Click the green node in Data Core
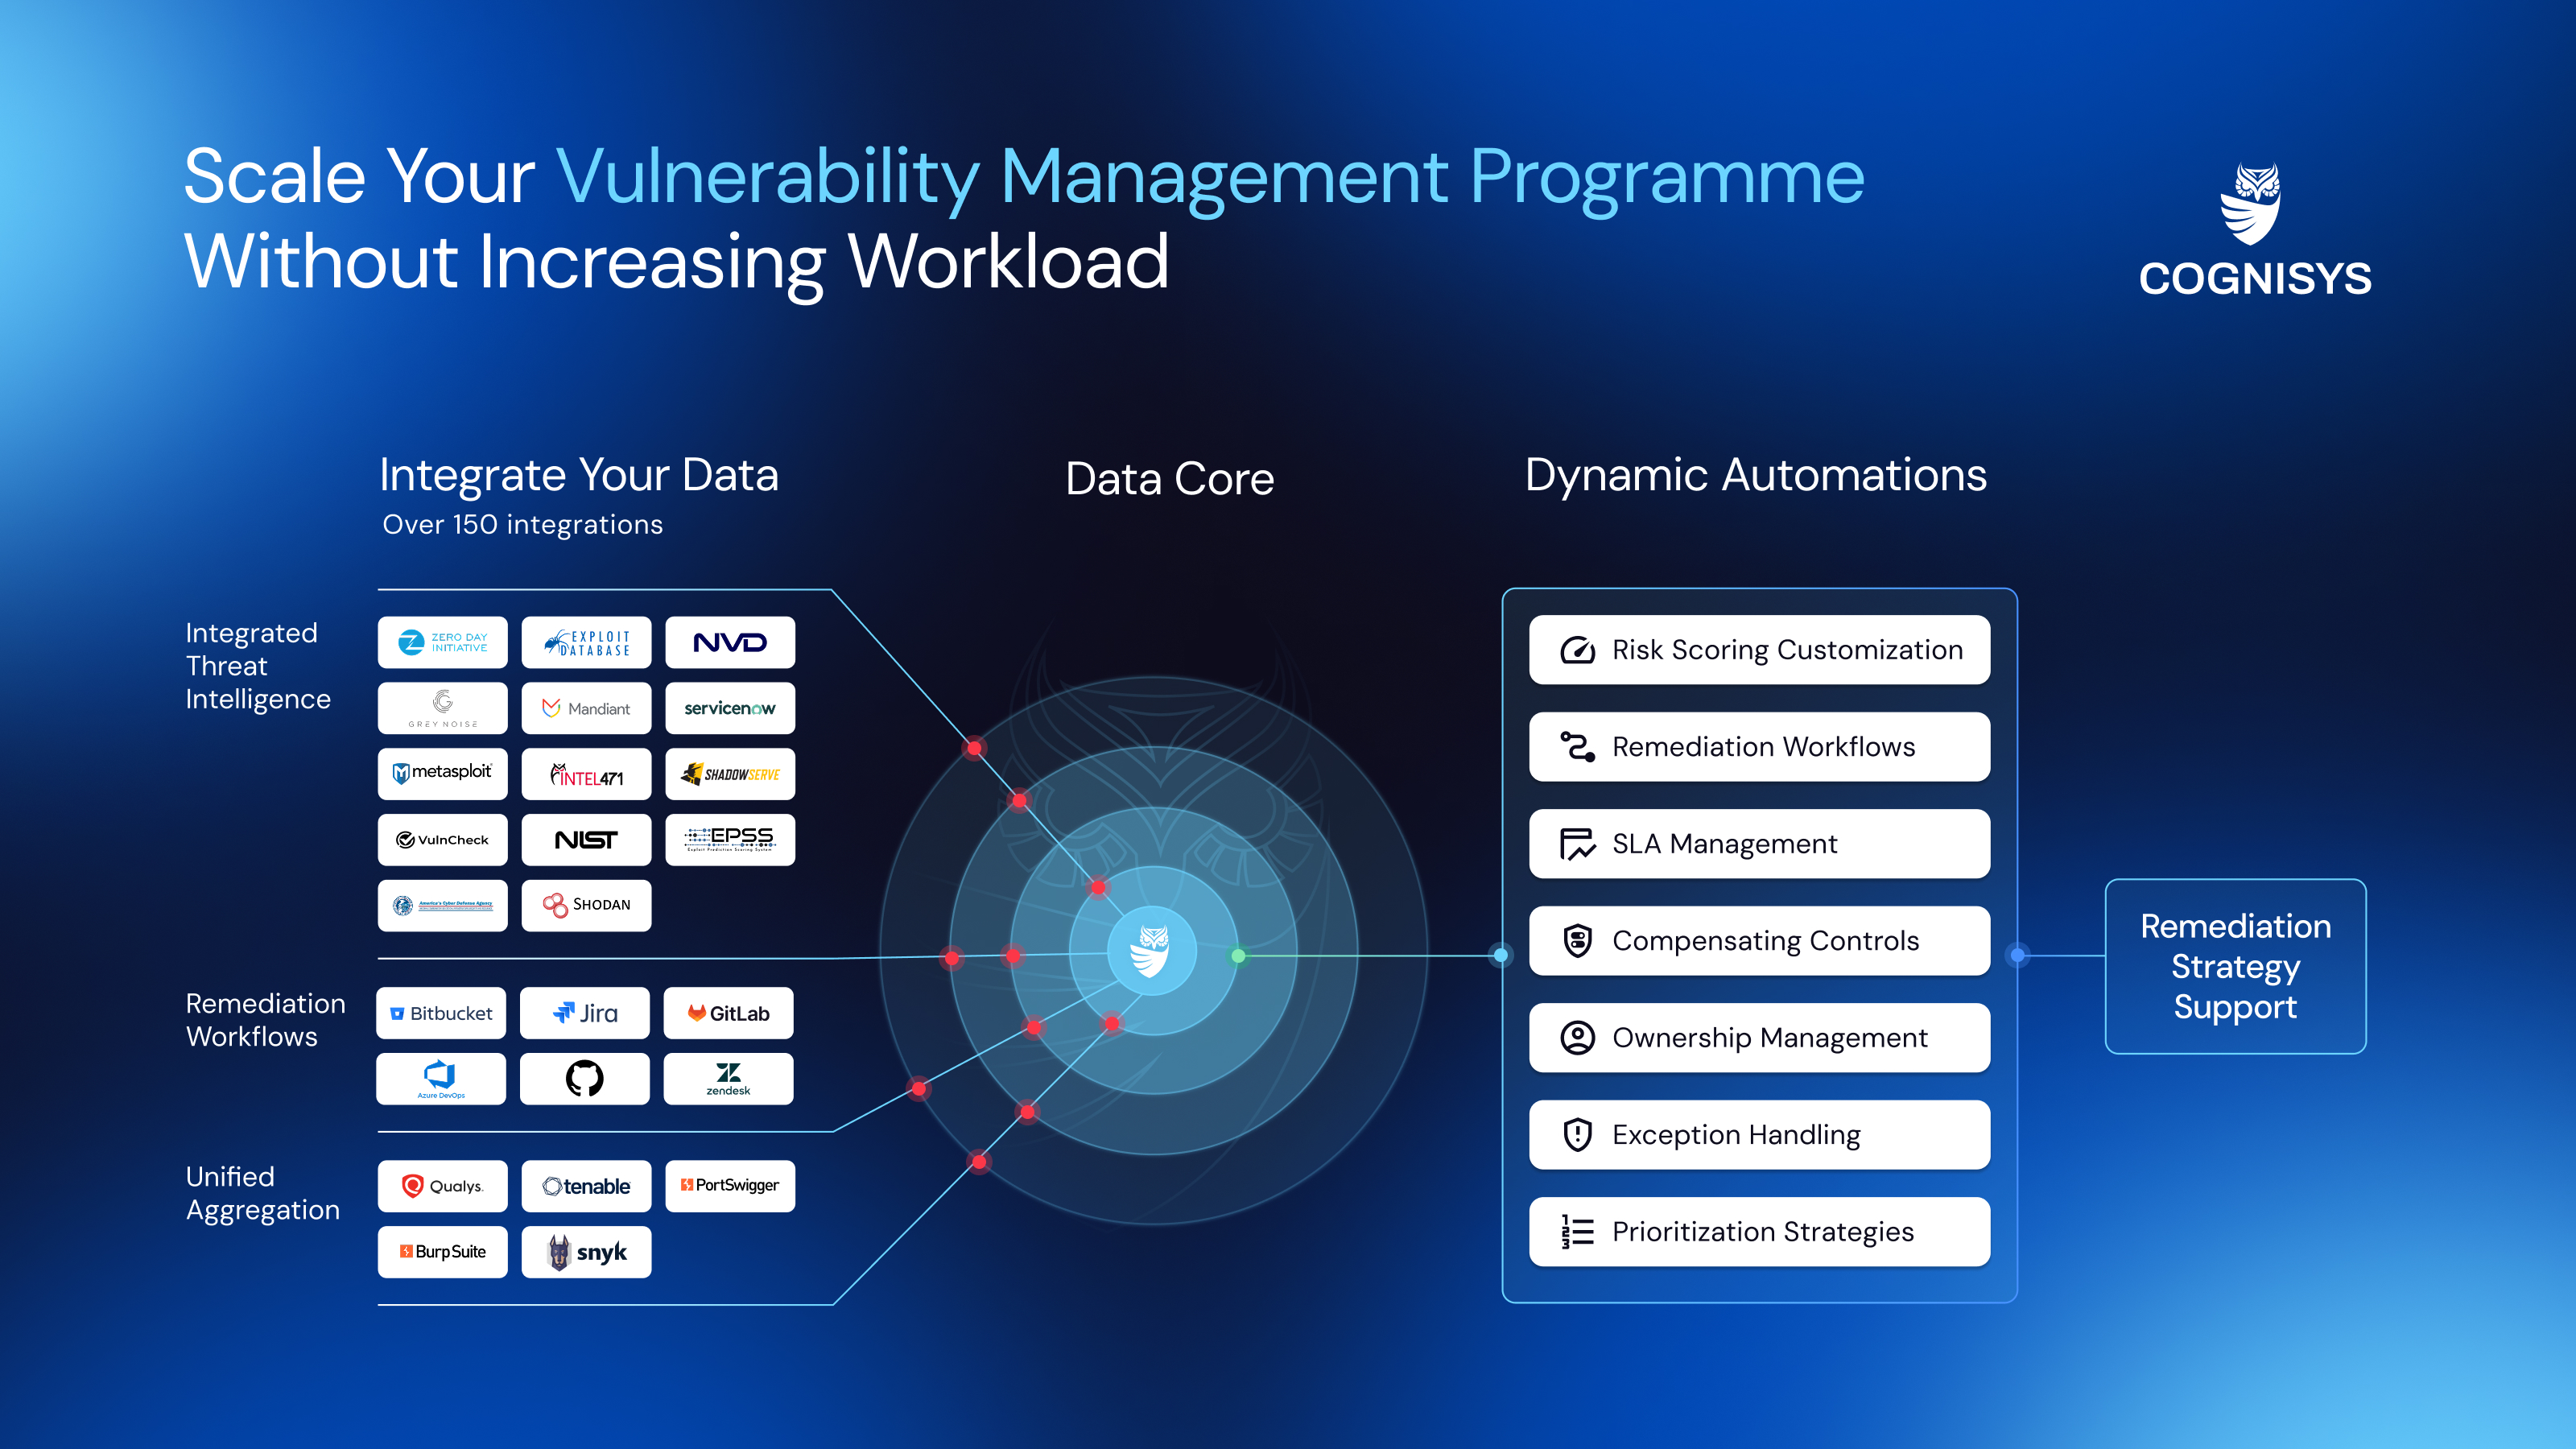2576x1449 pixels. coord(1238,956)
